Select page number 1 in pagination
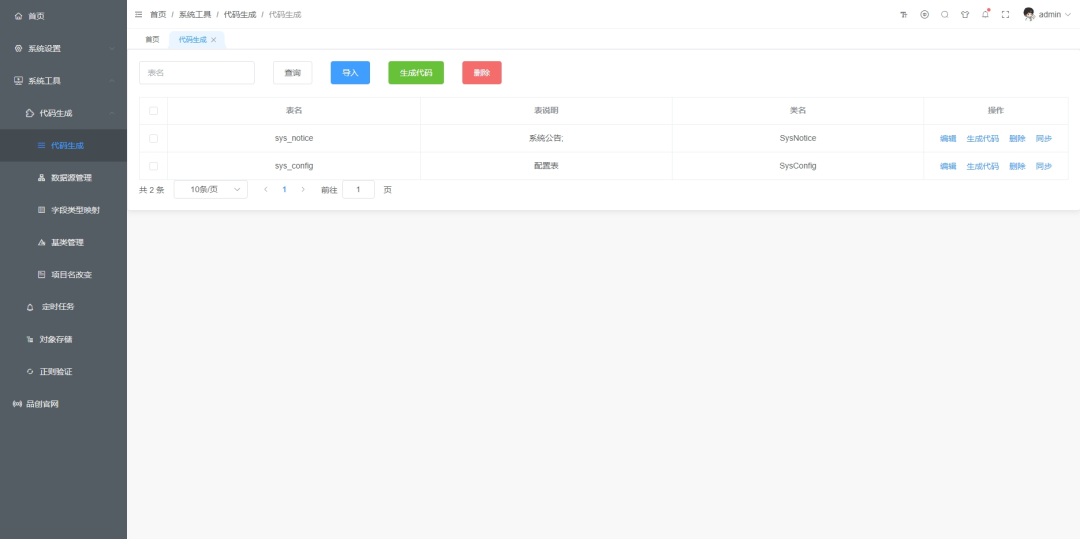 tap(284, 189)
